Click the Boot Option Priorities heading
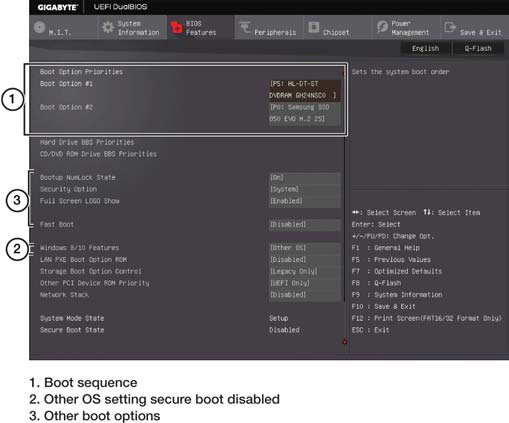The height and width of the screenshot is (423, 509). point(81,72)
